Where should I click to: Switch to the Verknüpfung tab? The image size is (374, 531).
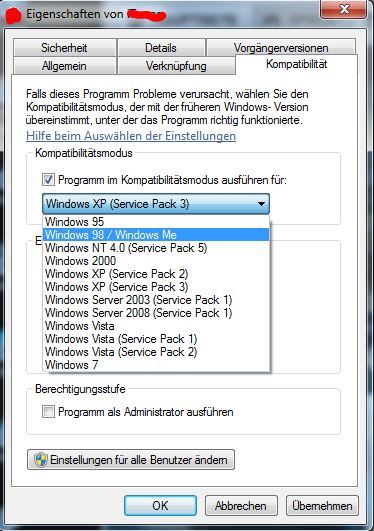click(176, 66)
